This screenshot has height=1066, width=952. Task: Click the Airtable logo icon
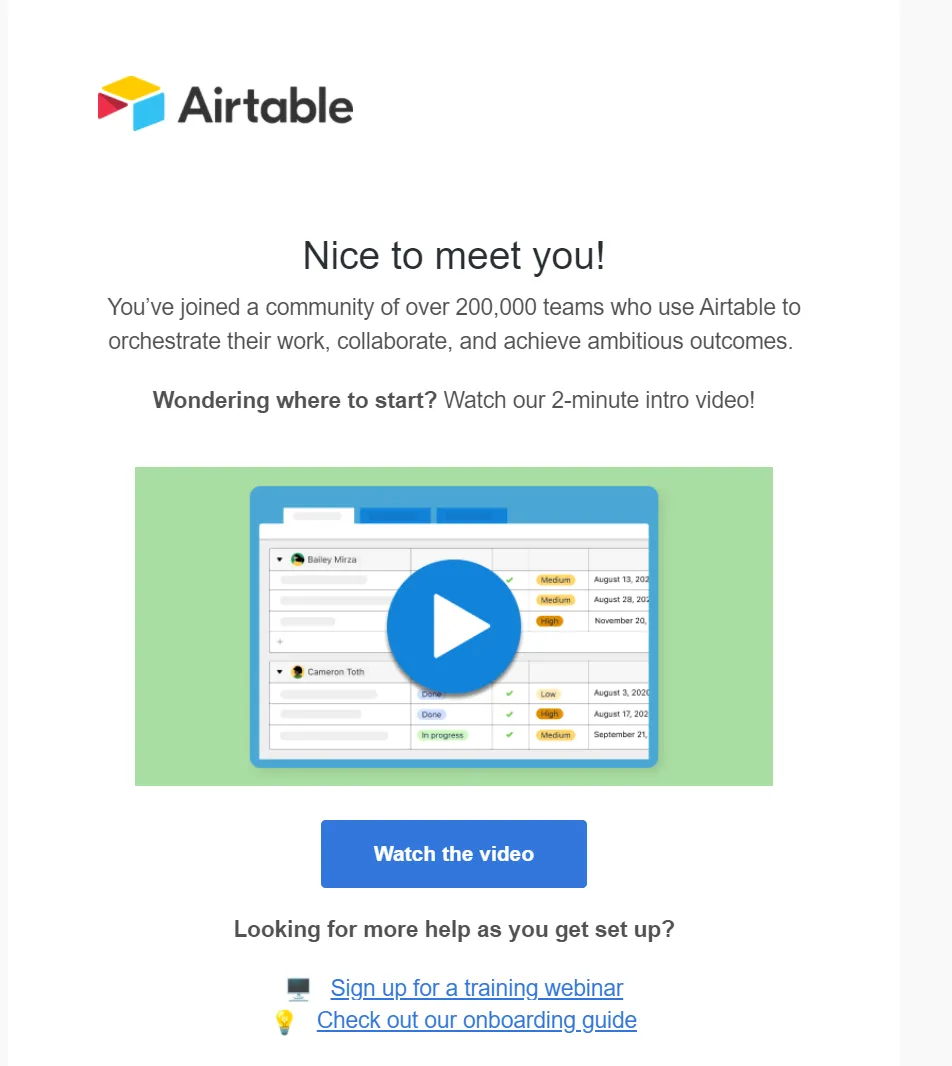(x=131, y=103)
